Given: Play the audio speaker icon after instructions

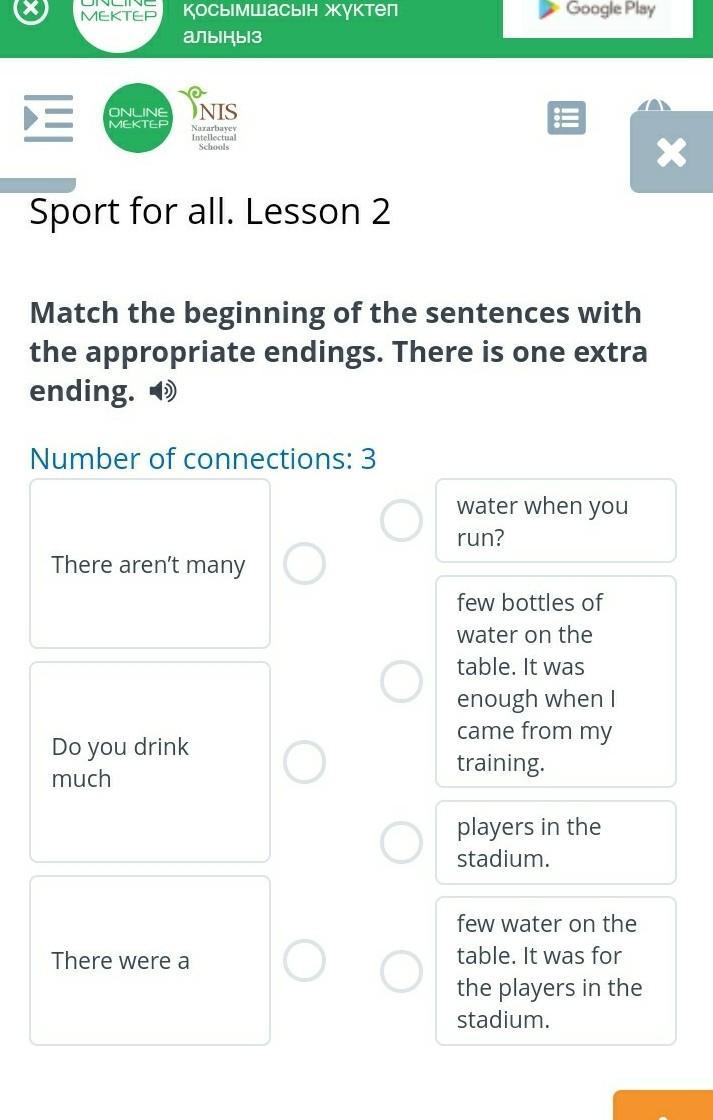Looking at the screenshot, I should click(x=163, y=391).
